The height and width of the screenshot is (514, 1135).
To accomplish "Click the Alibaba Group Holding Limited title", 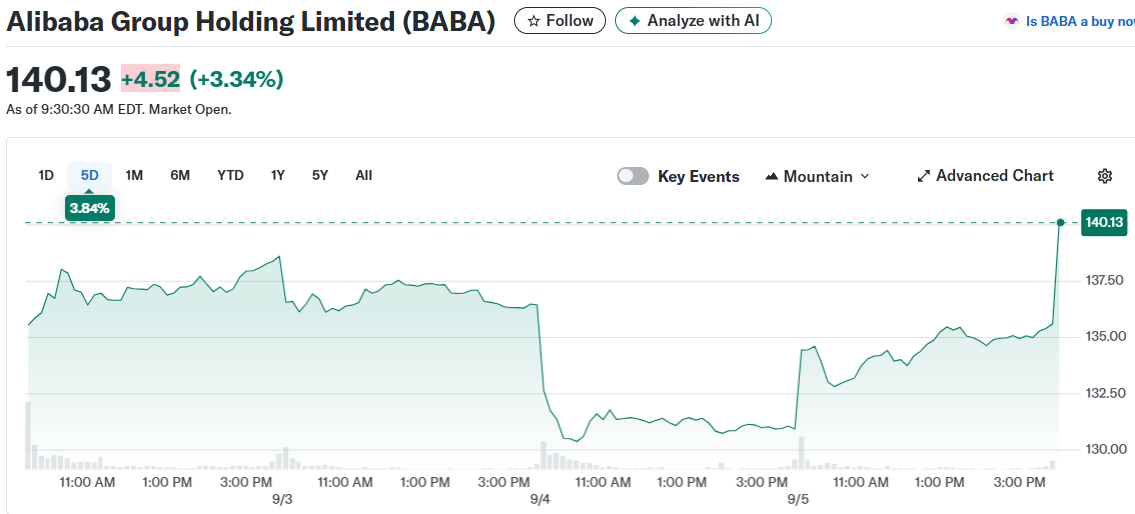I will pyautogui.click(x=250, y=22).
